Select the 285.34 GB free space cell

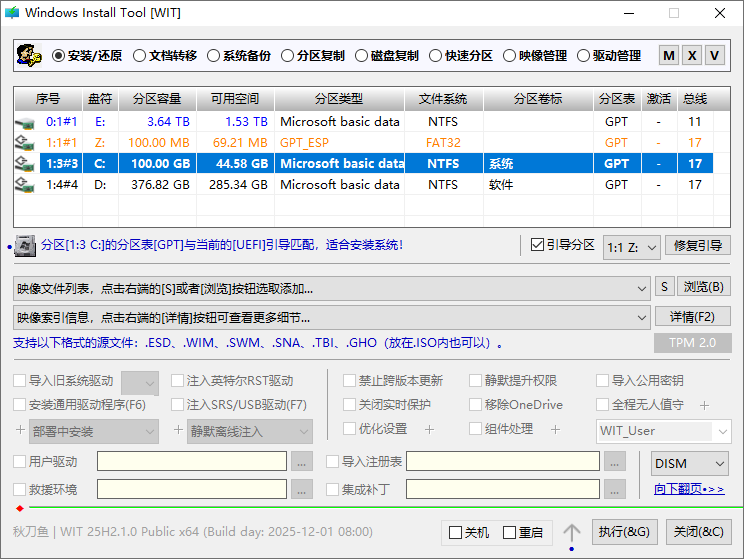(235, 185)
